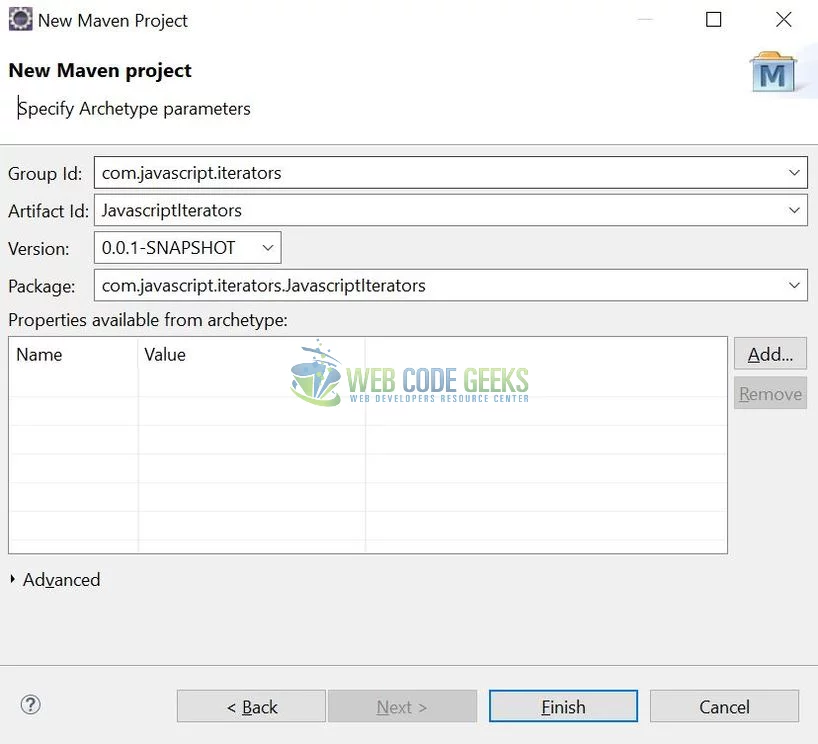The height and width of the screenshot is (744, 818).
Task: Click the 'Package:' label
Action: pyautogui.click(x=42, y=286)
